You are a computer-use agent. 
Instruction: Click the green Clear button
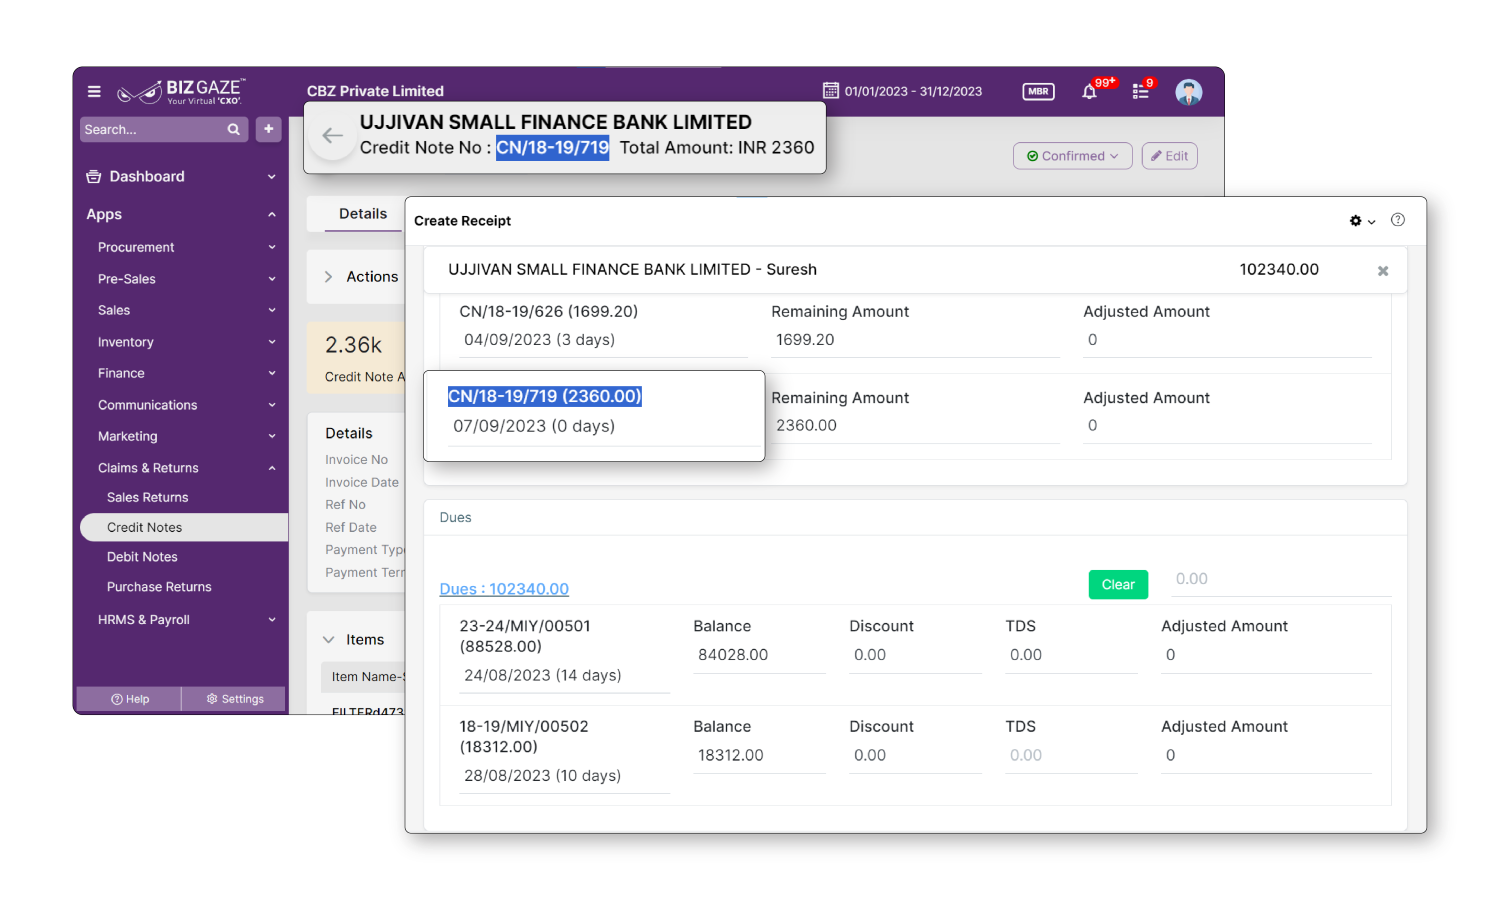tap(1118, 585)
